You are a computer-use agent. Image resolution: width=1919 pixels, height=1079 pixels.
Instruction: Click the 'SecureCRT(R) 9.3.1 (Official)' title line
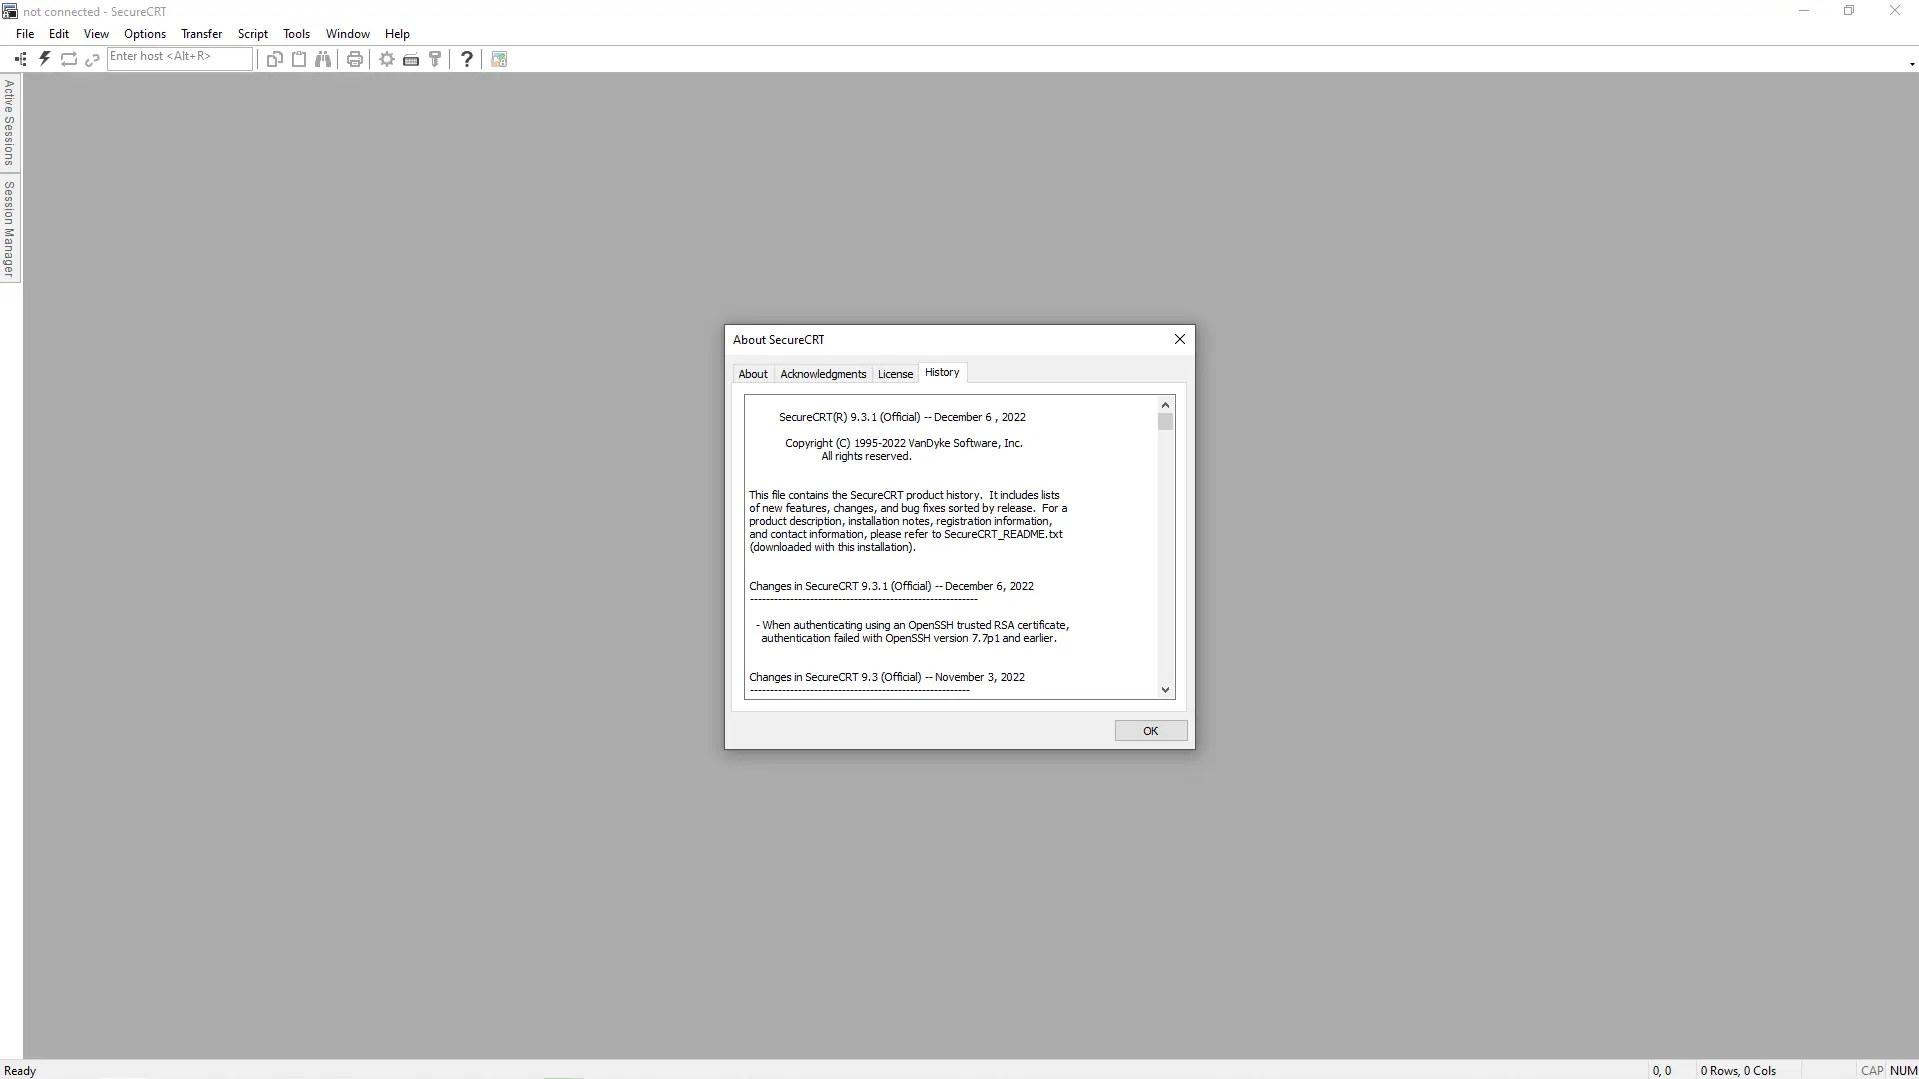click(x=902, y=417)
